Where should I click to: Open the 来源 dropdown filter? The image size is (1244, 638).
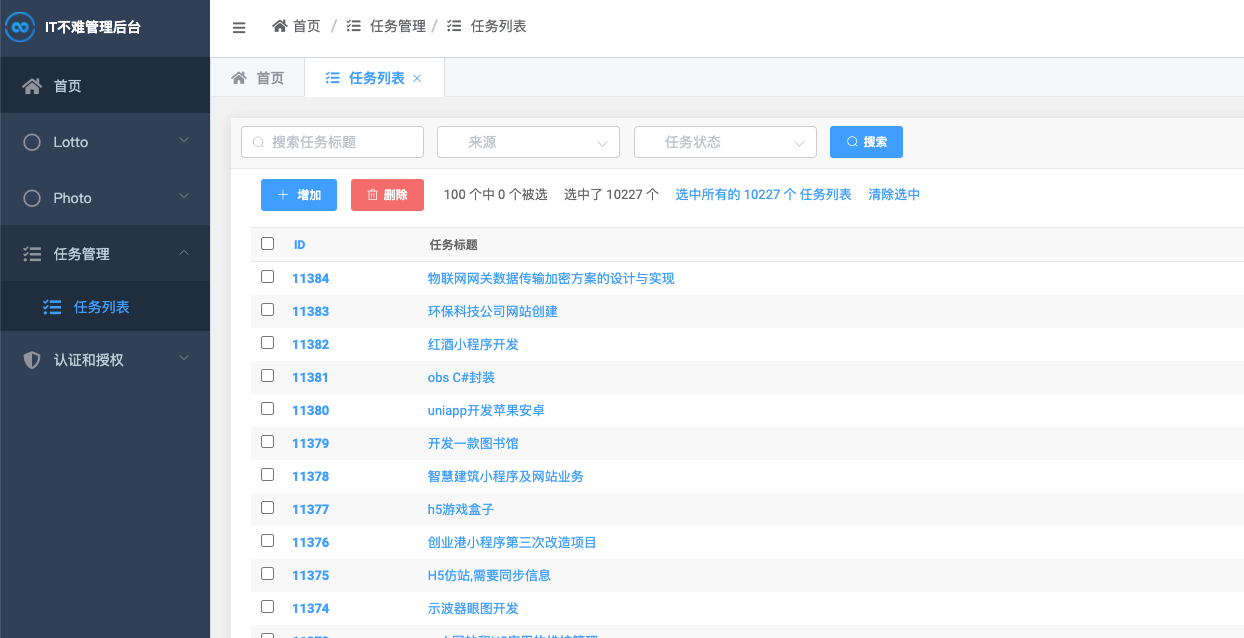coord(528,142)
